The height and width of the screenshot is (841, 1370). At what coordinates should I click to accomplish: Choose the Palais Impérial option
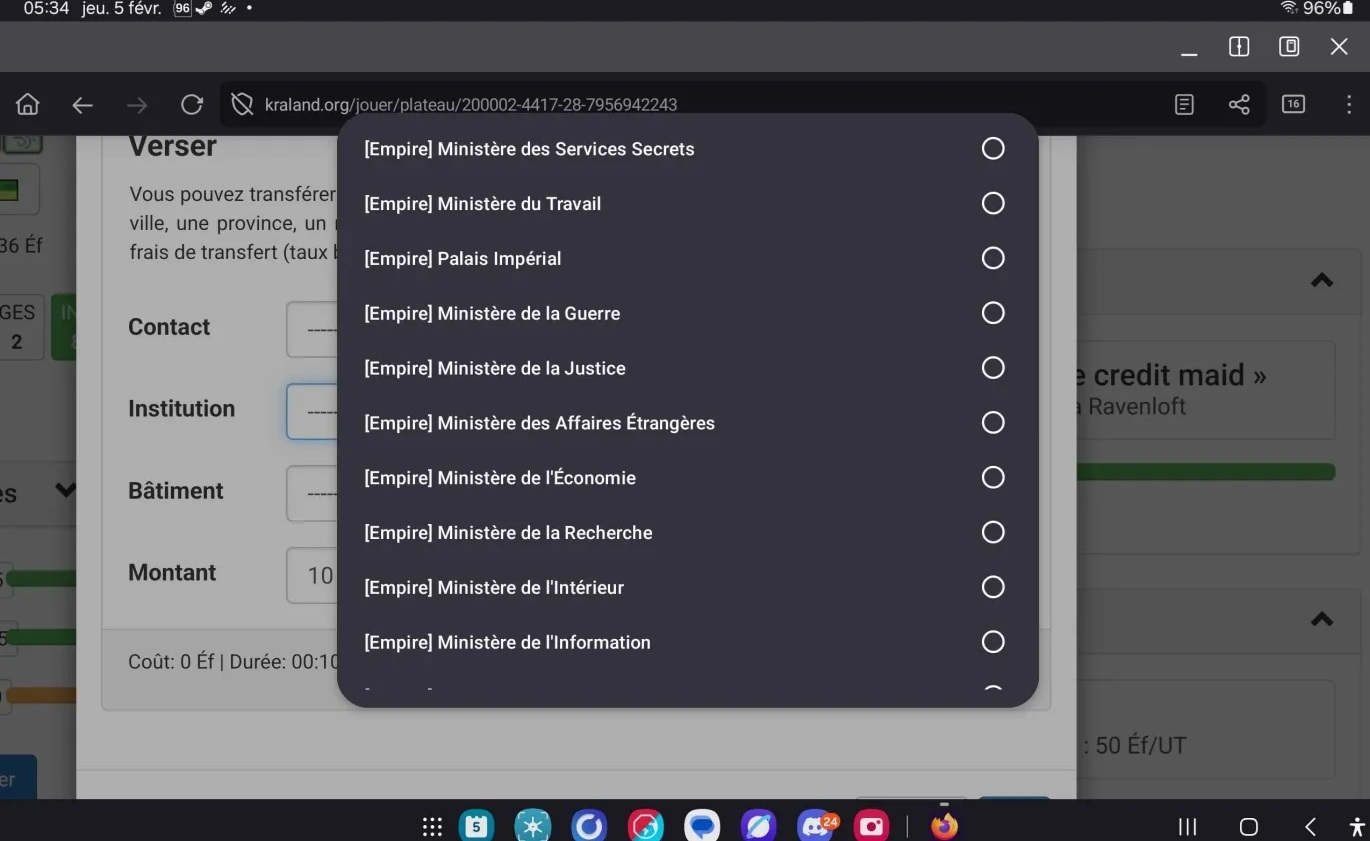pyautogui.click(x=687, y=259)
